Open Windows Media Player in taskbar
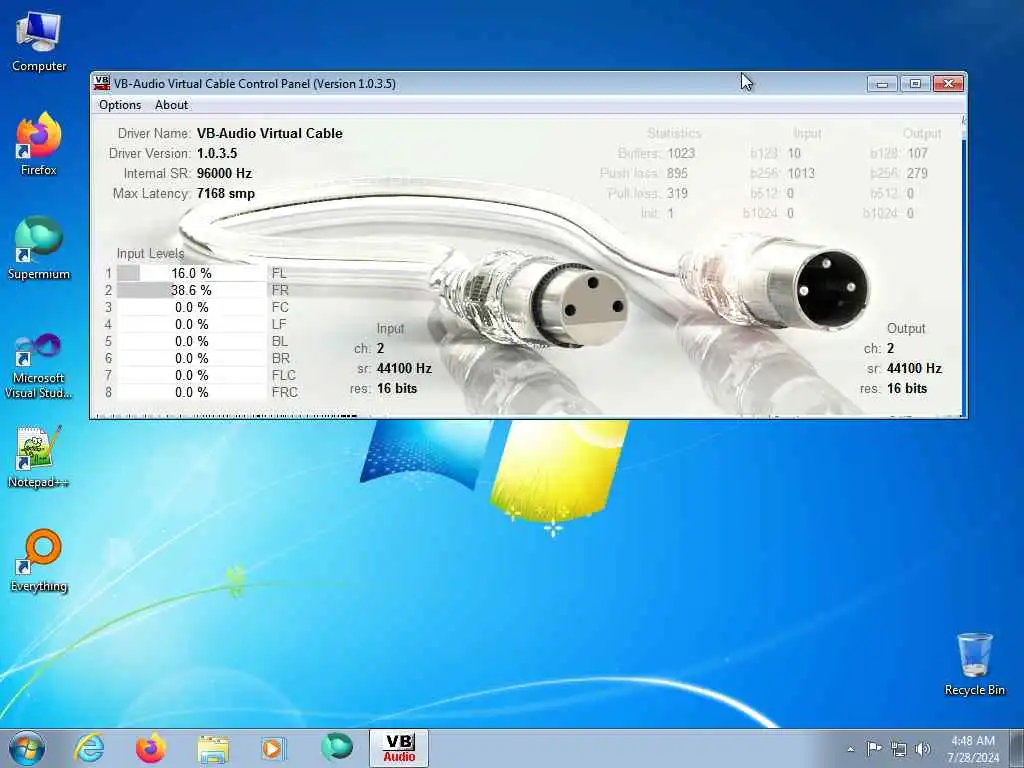This screenshot has width=1024, height=768. coord(272,748)
